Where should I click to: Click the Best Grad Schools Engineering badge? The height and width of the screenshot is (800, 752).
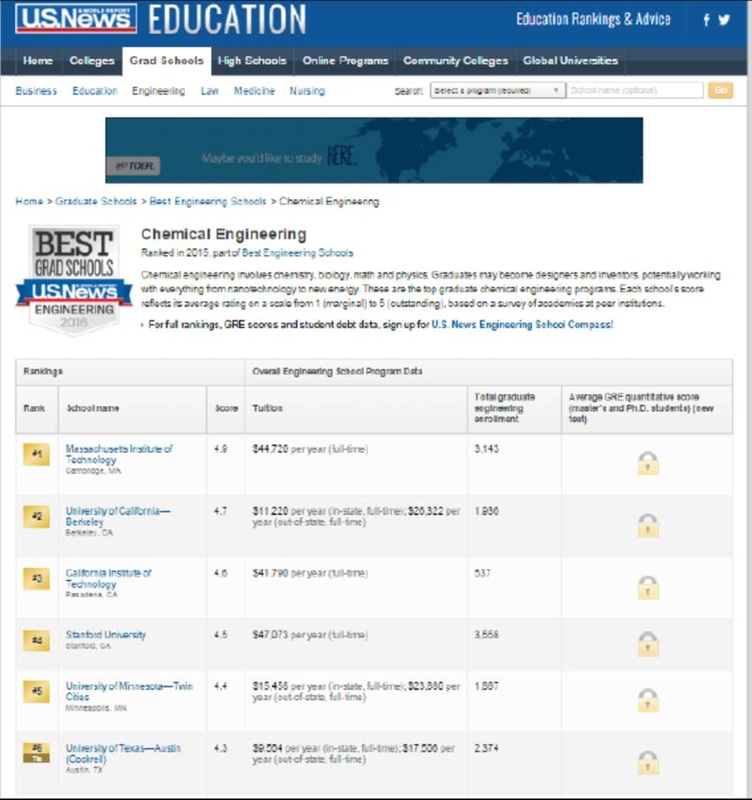point(74,280)
